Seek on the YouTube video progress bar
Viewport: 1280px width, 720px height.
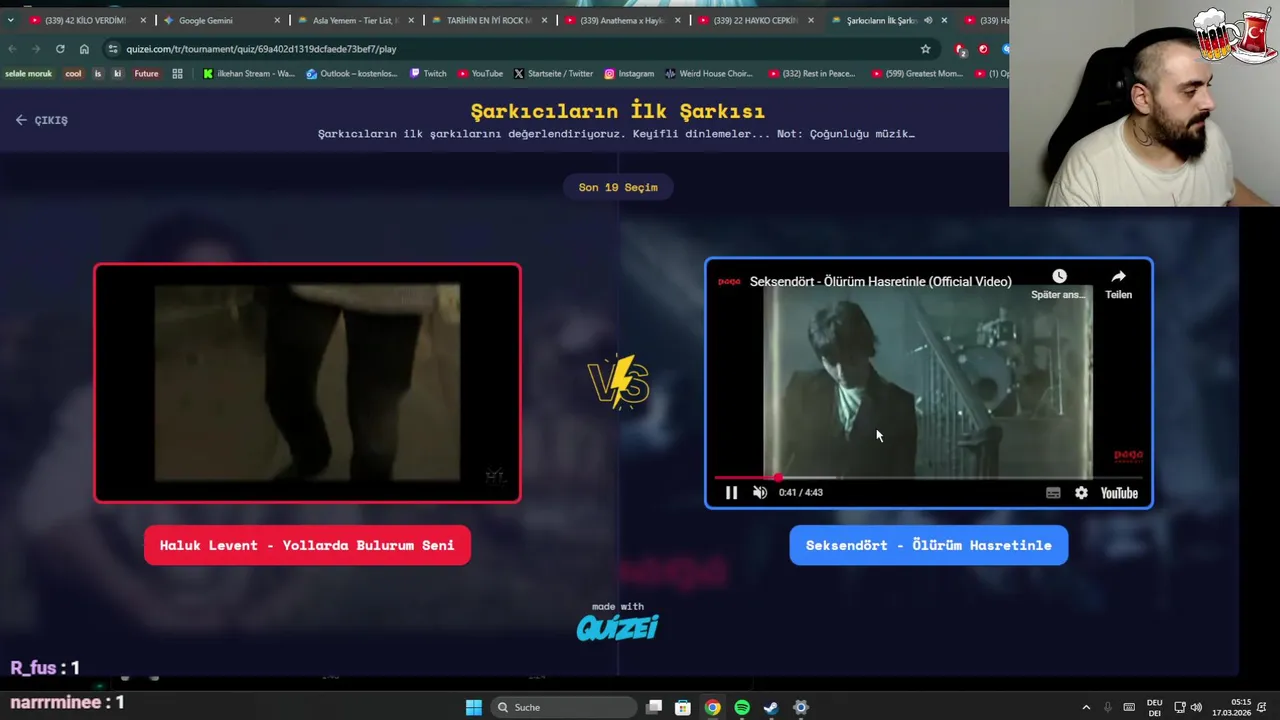click(x=928, y=478)
